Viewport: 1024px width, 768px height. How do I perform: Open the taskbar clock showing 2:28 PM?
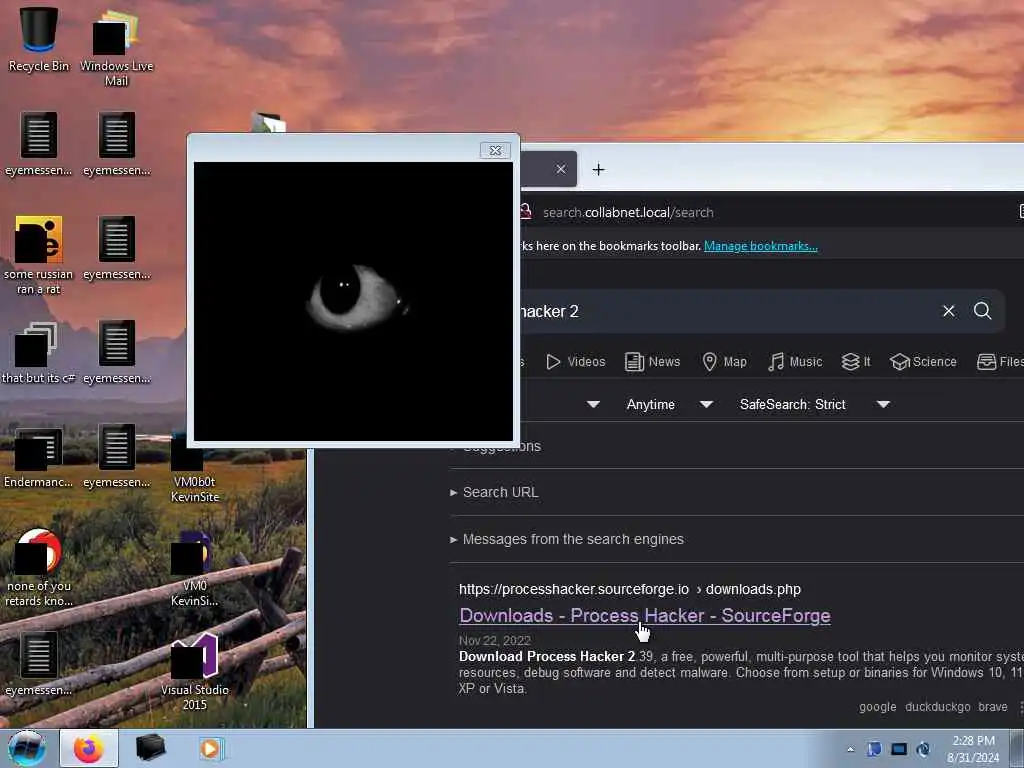973,749
